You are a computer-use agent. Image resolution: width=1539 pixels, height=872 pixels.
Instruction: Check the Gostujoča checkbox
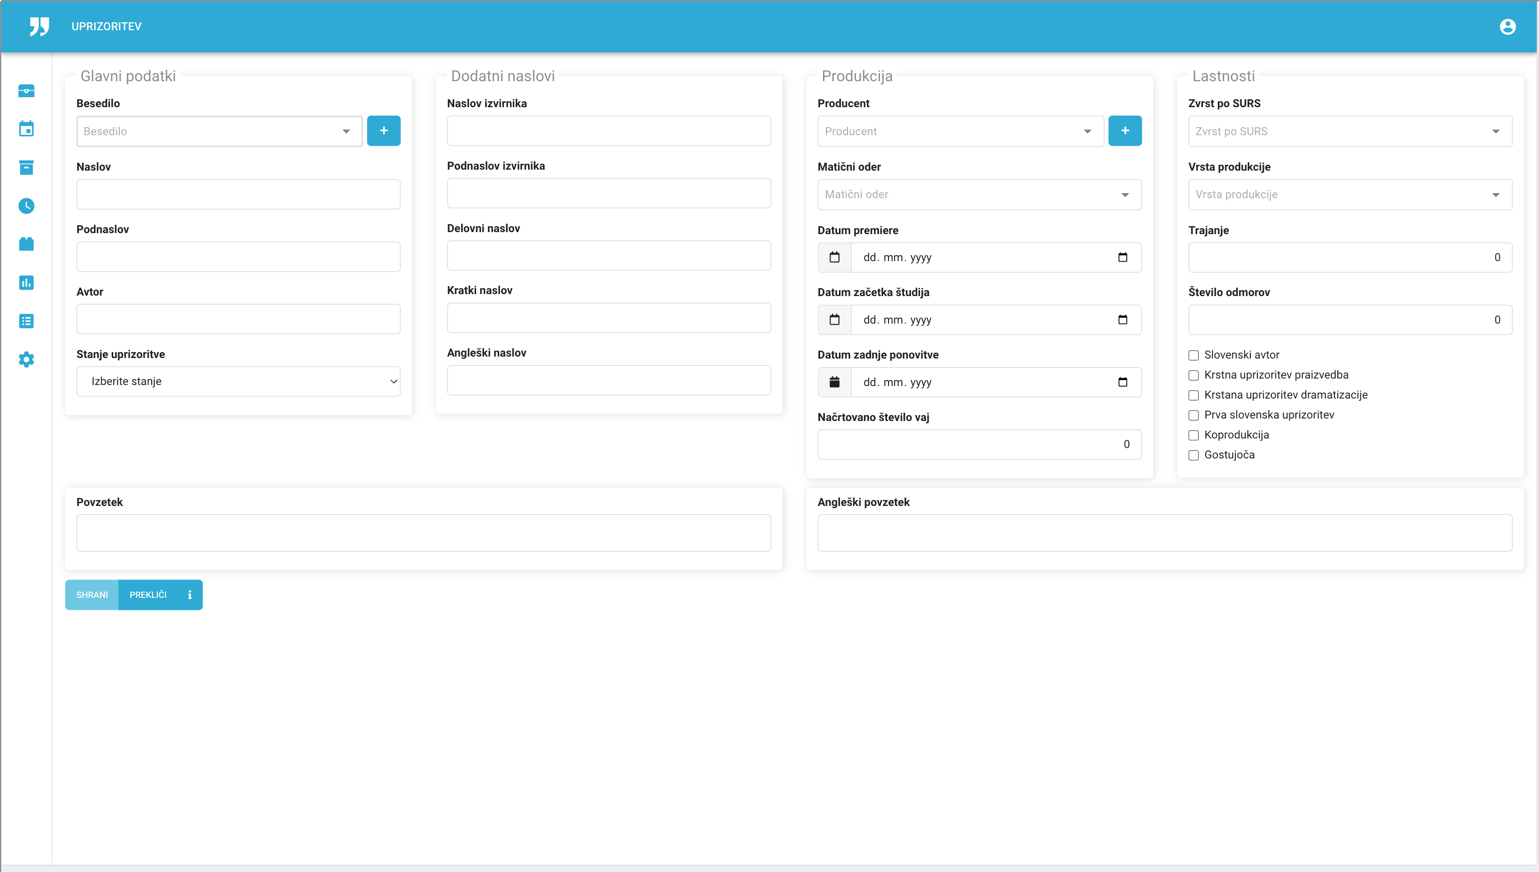point(1193,455)
